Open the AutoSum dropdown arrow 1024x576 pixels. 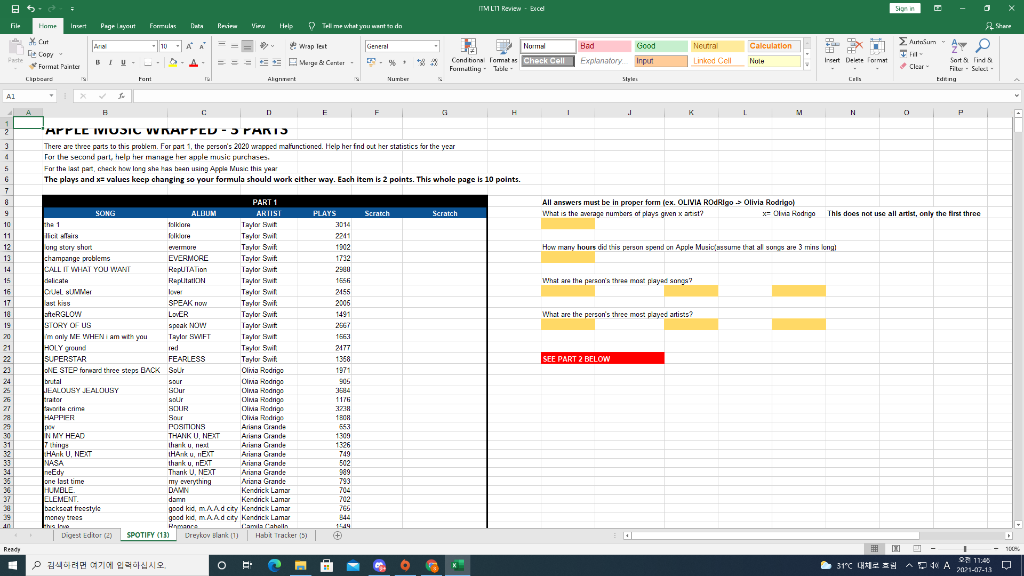point(944,41)
